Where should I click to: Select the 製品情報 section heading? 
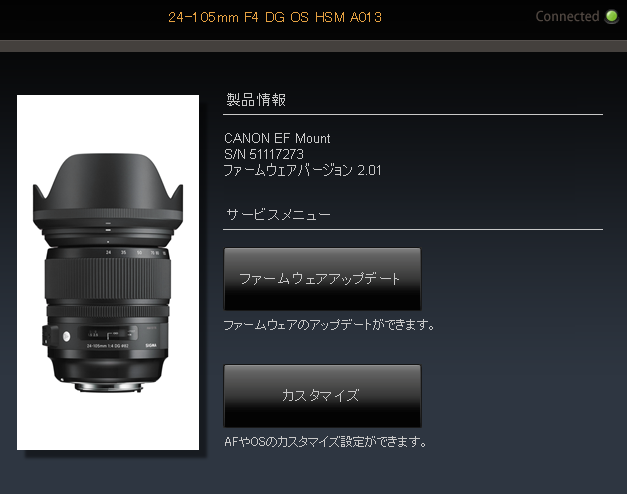tap(256, 100)
